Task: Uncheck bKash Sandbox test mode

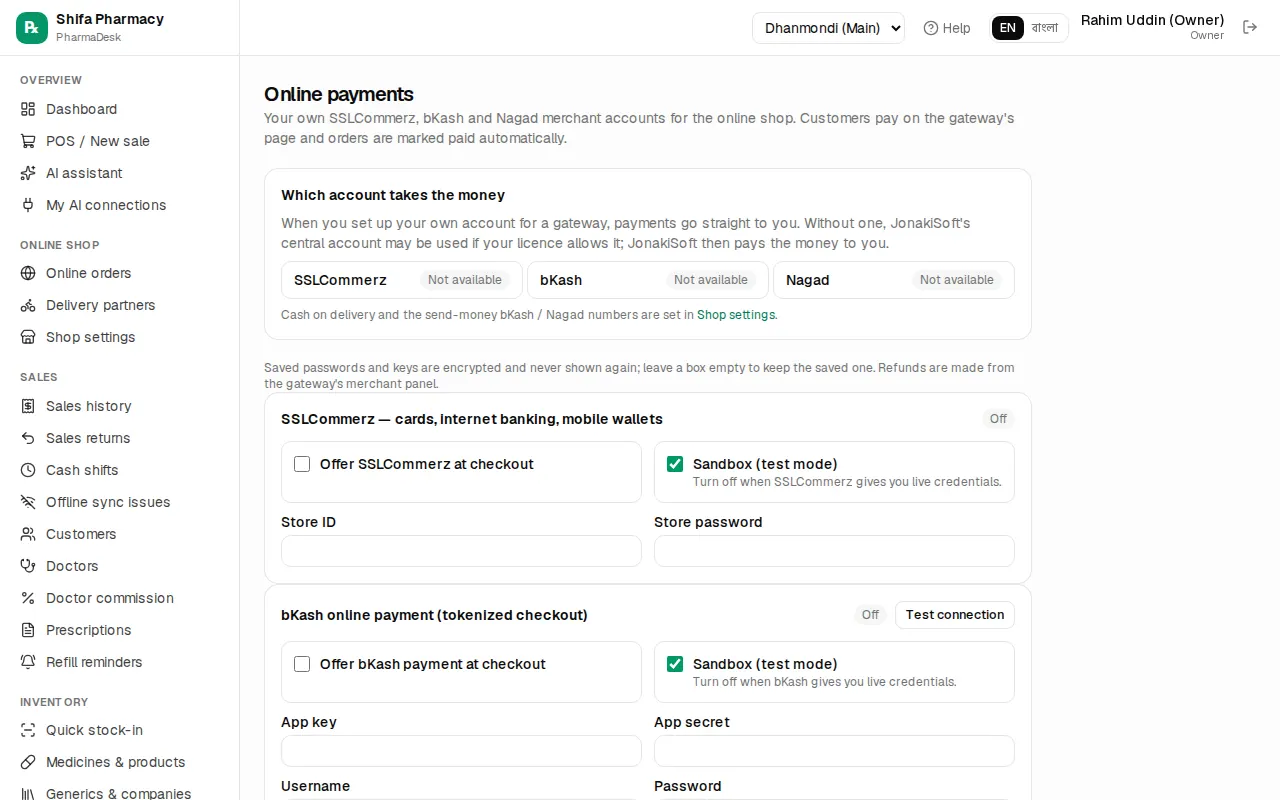Action: click(675, 664)
